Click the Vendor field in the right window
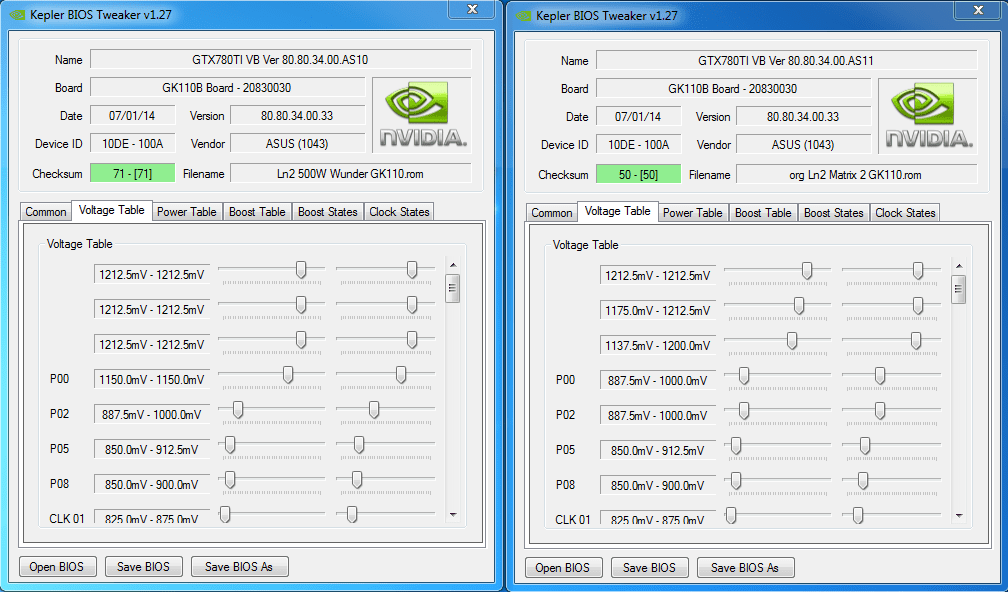1008x592 pixels. pyautogui.click(x=803, y=145)
